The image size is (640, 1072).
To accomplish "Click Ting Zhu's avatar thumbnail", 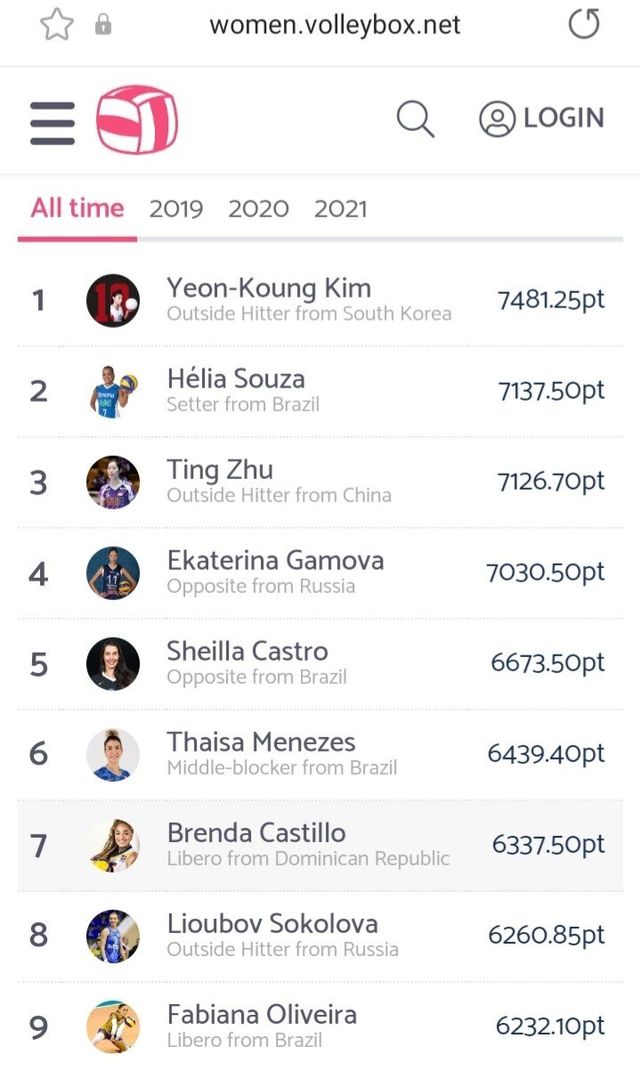I will point(113,483).
